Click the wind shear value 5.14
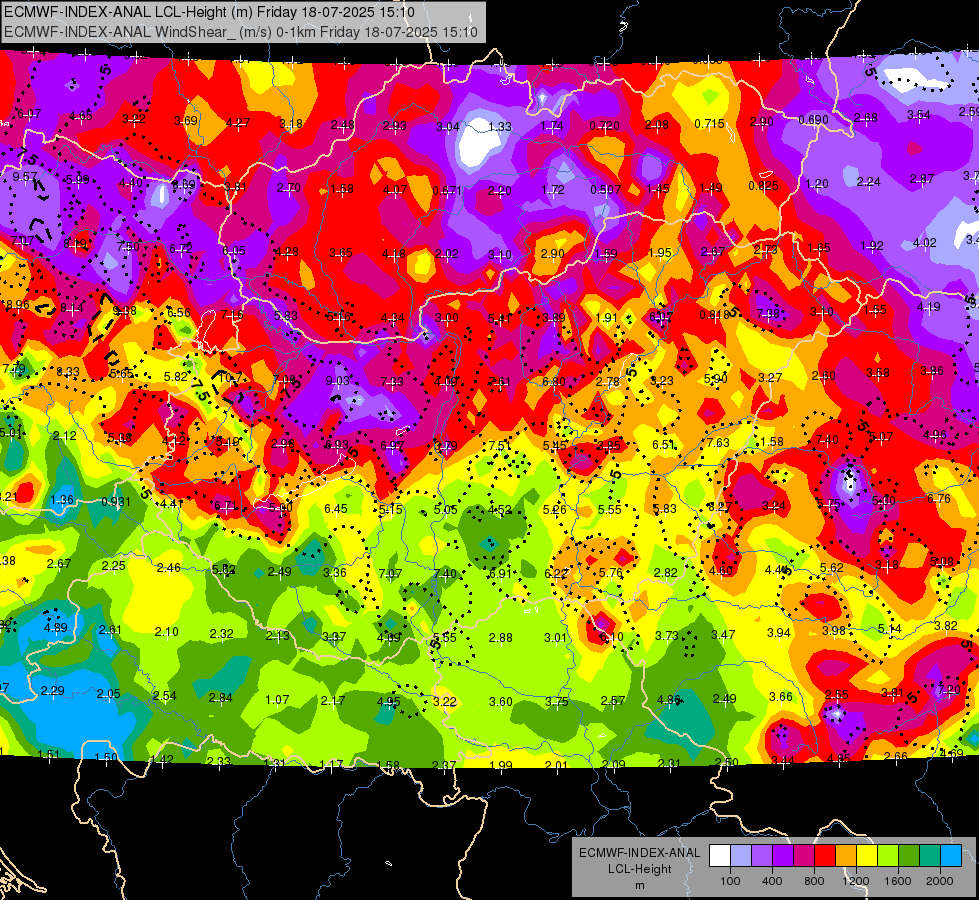979x900 pixels. 890,629
